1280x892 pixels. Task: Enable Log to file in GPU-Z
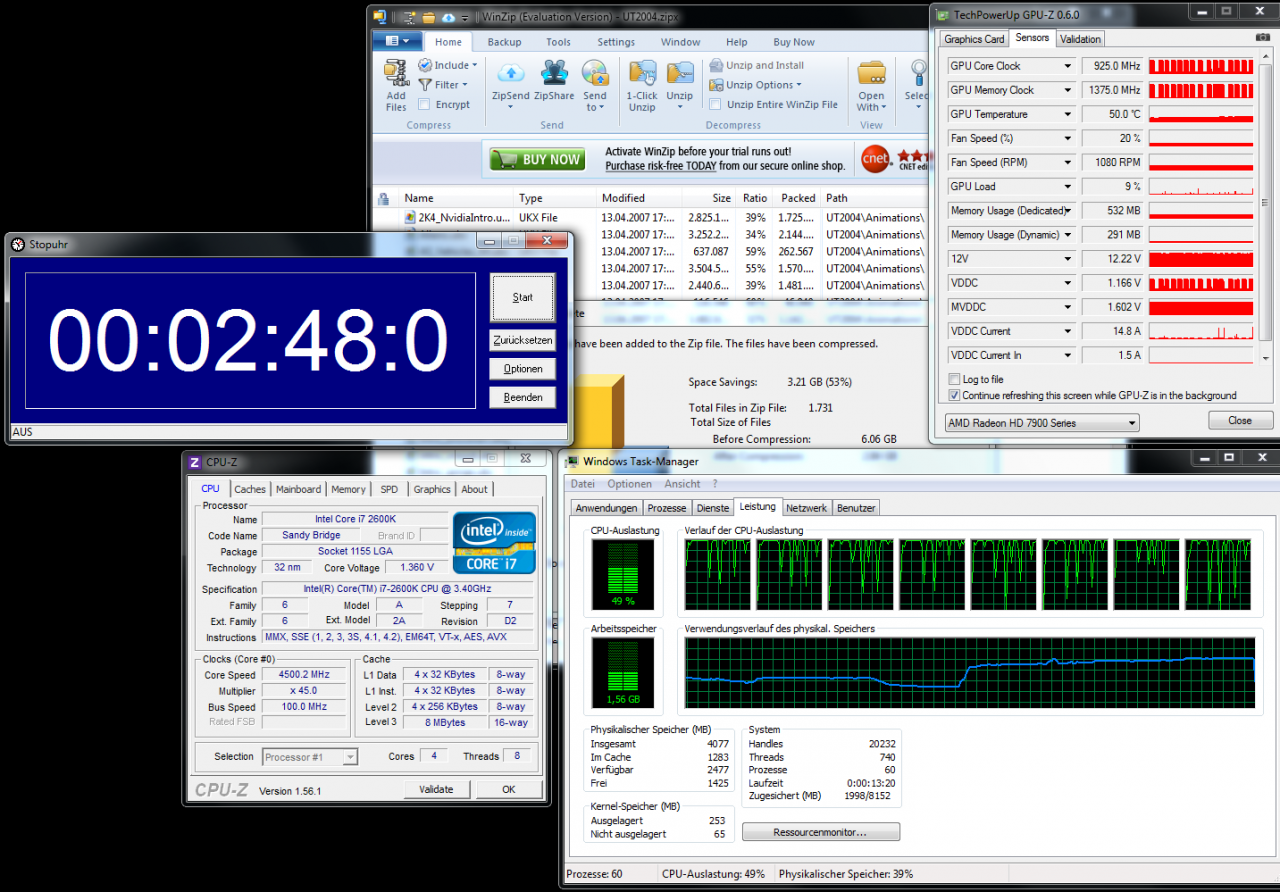[954, 380]
